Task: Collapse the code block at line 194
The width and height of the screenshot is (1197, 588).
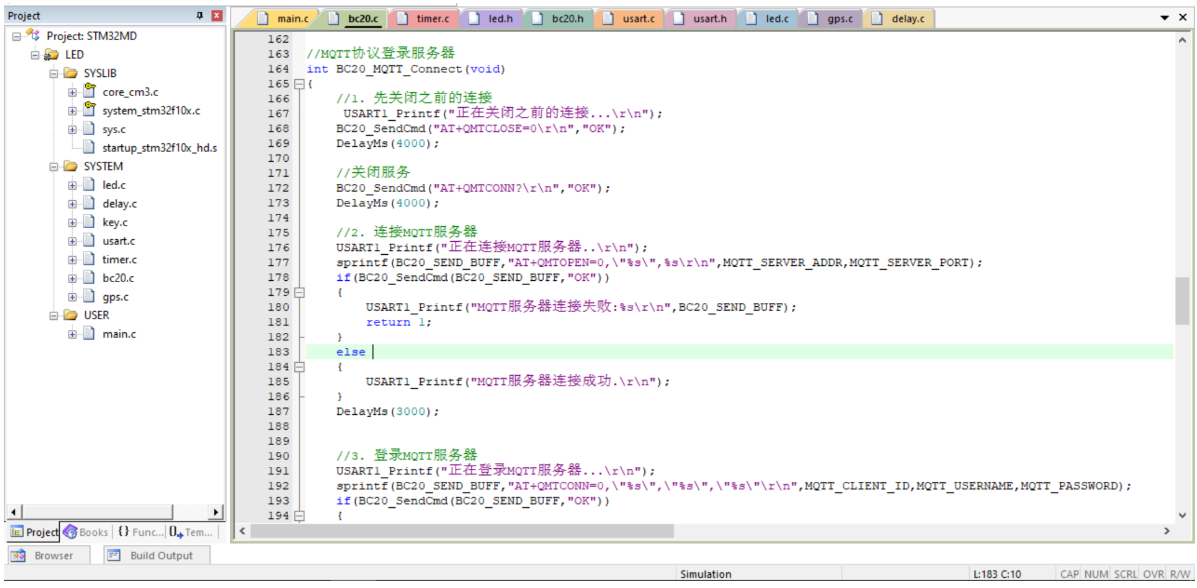Action: (x=299, y=516)
